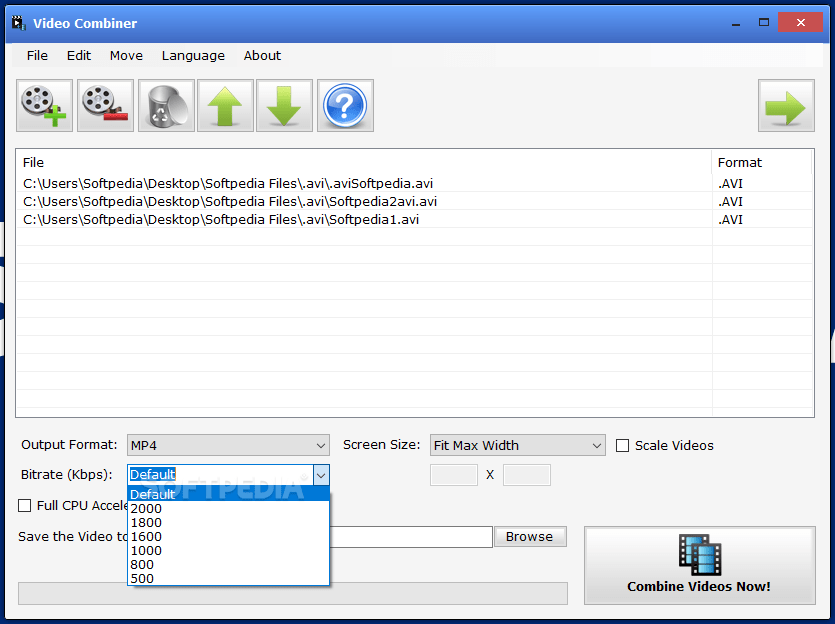Start combining with the green arrow icon
Image resolution: width=835 pixels, height=624 pixels.
tap(786, 104)
